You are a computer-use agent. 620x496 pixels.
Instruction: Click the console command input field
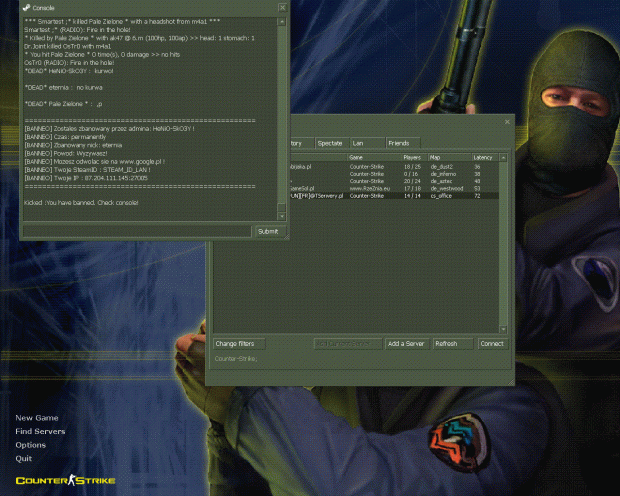click(x=137, y=231)
